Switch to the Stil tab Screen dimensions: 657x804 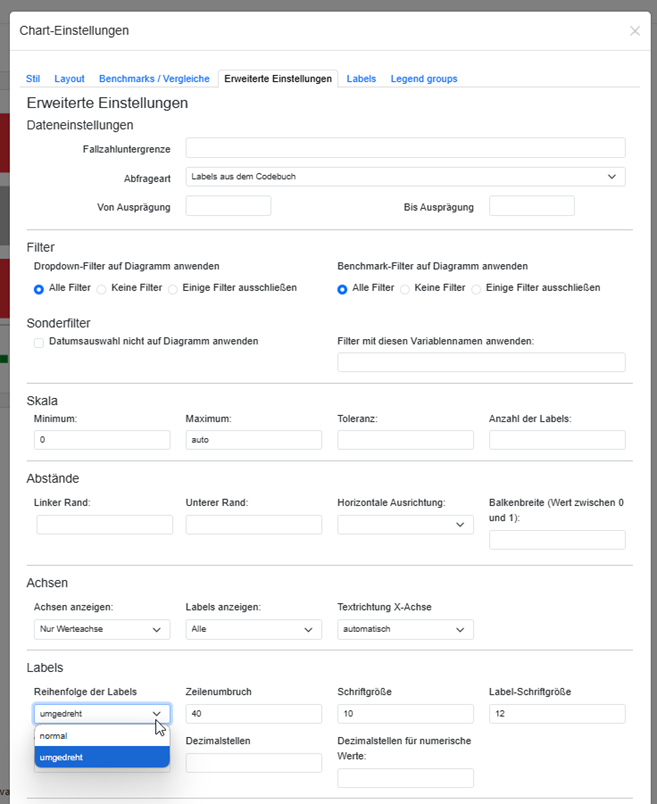[x=33, y=78]
